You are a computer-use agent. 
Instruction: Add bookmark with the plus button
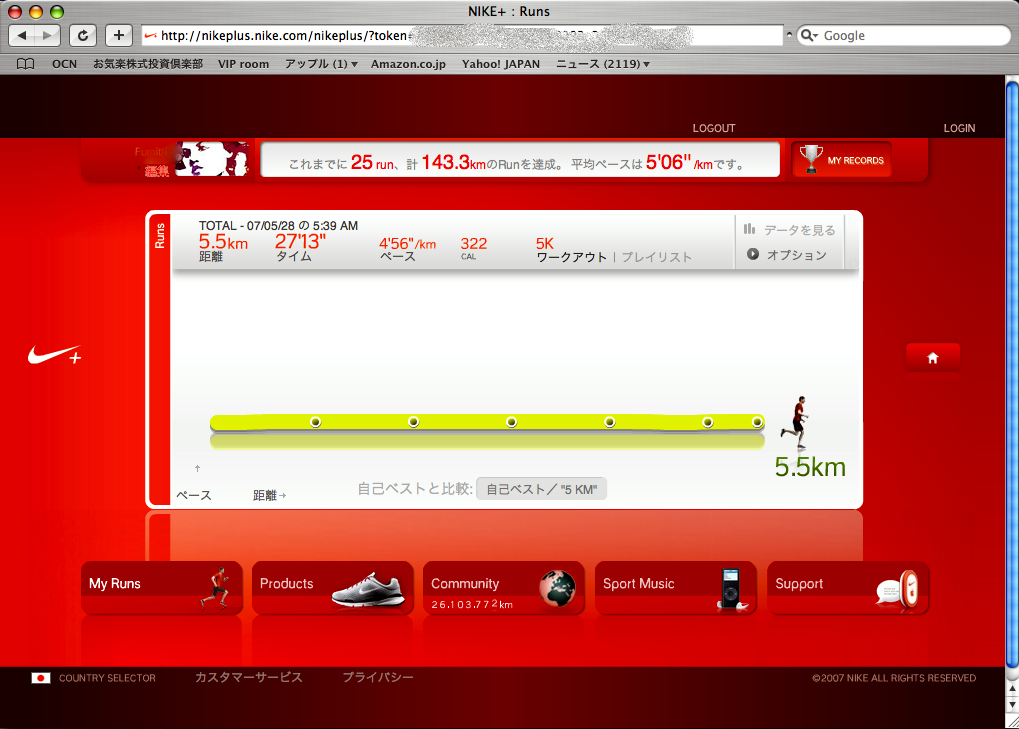coord(118,35)
